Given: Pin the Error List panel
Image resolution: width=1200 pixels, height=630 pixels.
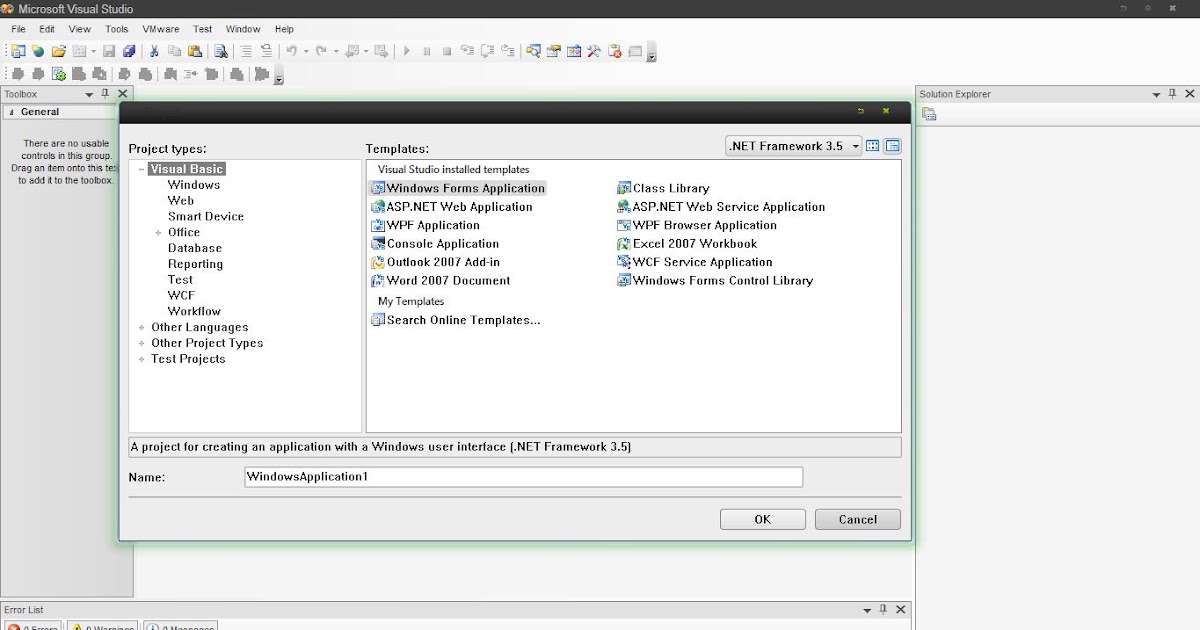Looking at the screenshot, I should [x=884, y=609].
